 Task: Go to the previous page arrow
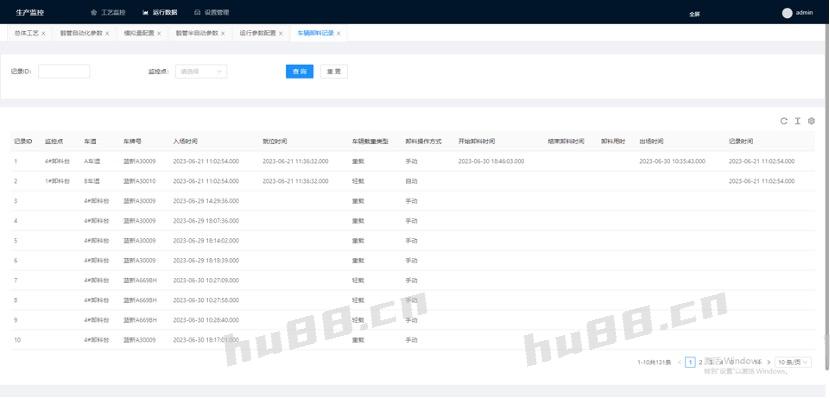tap(679, 363)
